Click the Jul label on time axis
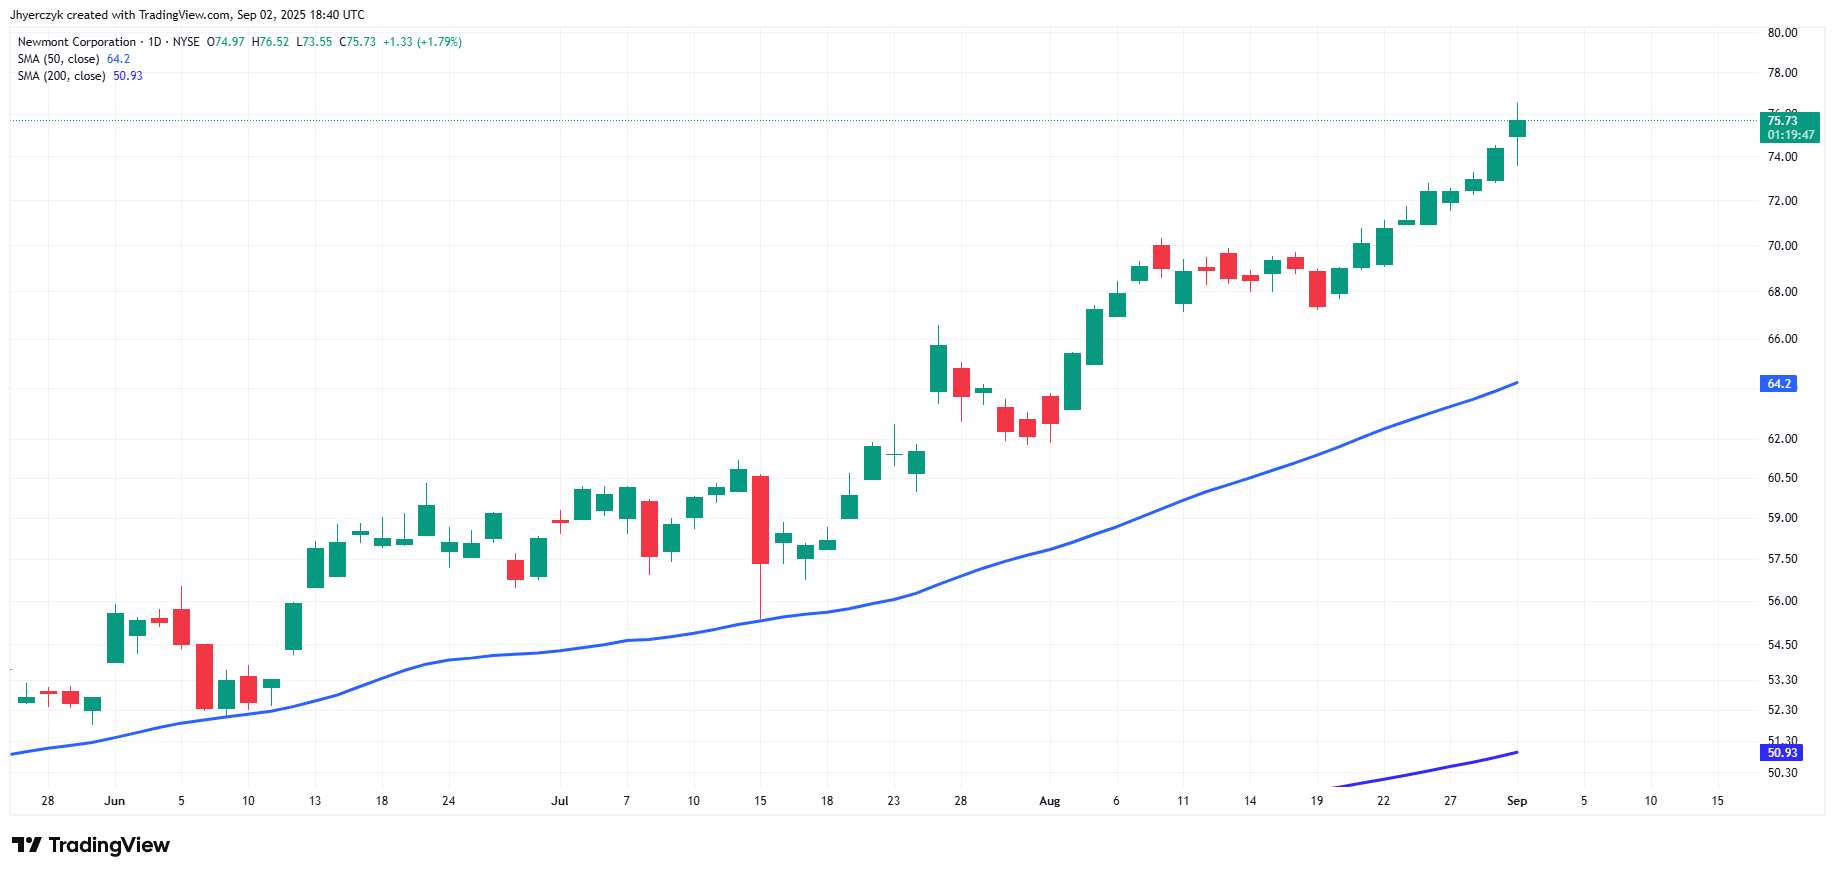The width and height of the screenshot is (1835, 875). pyautogui.click(x=560, y=801)
